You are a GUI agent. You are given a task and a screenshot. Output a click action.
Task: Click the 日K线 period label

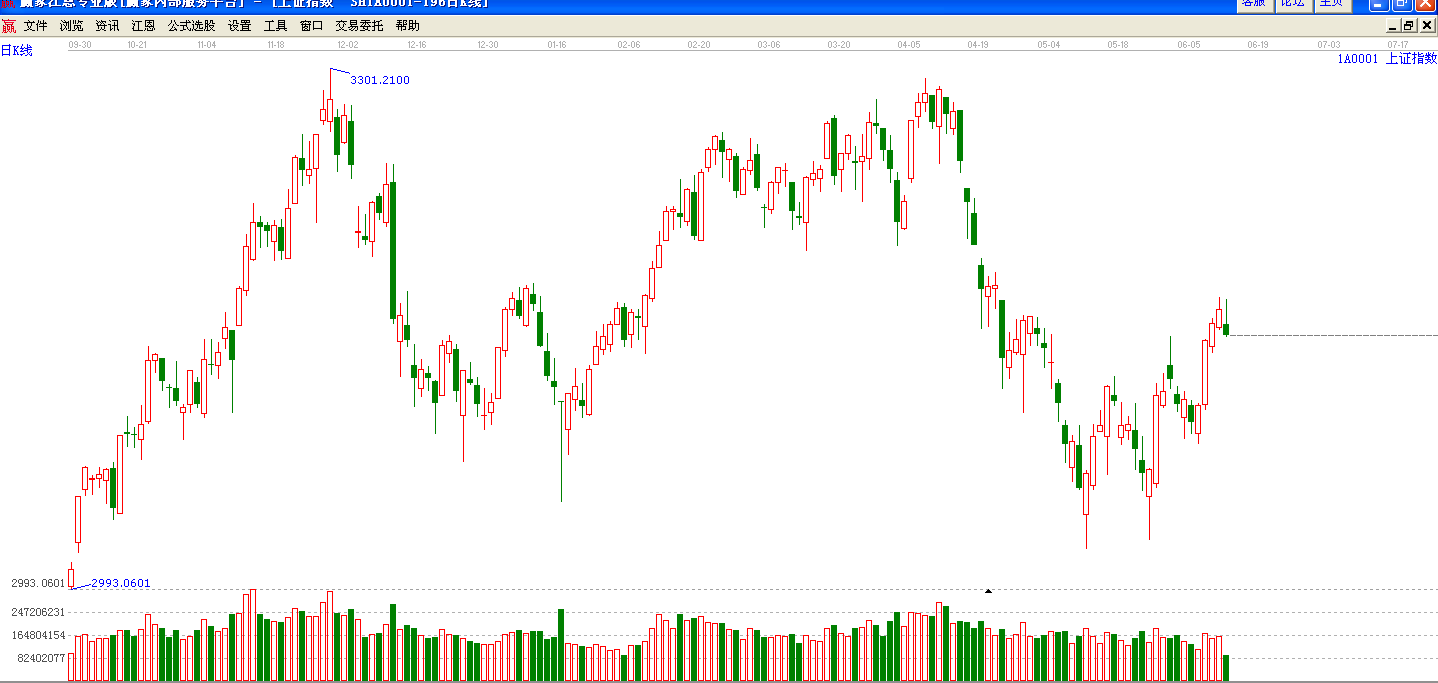(x=16, y=50)
